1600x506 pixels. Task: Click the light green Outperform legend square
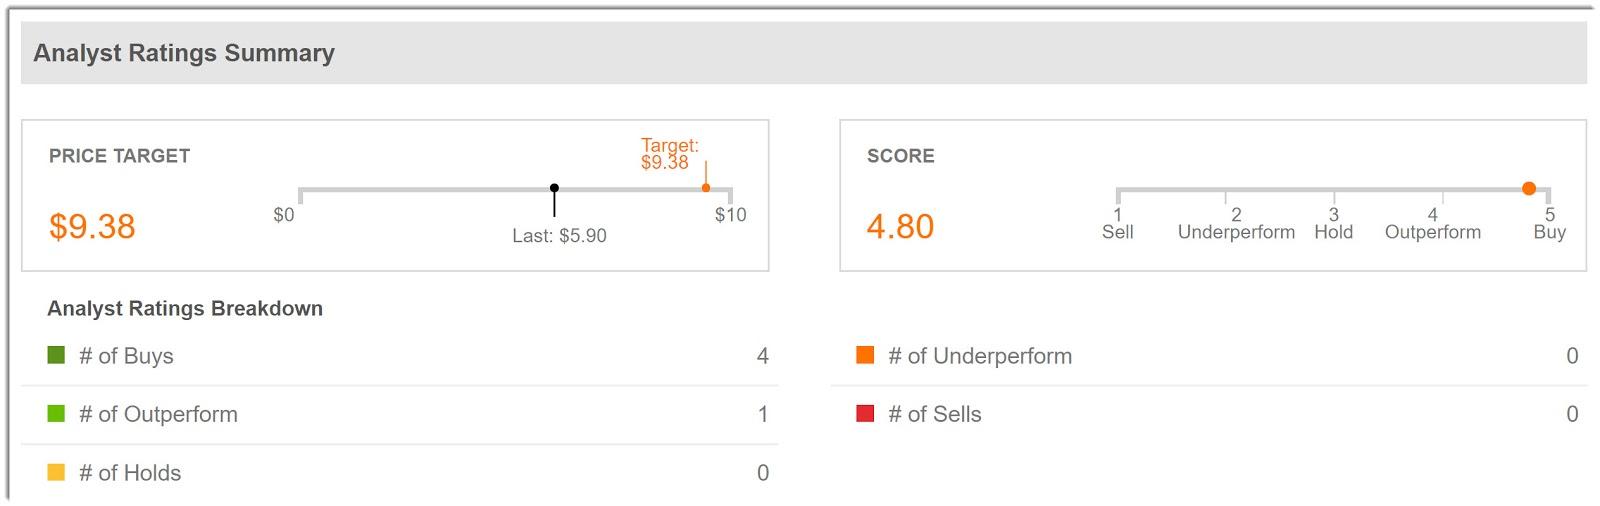(x=56, y=413)
